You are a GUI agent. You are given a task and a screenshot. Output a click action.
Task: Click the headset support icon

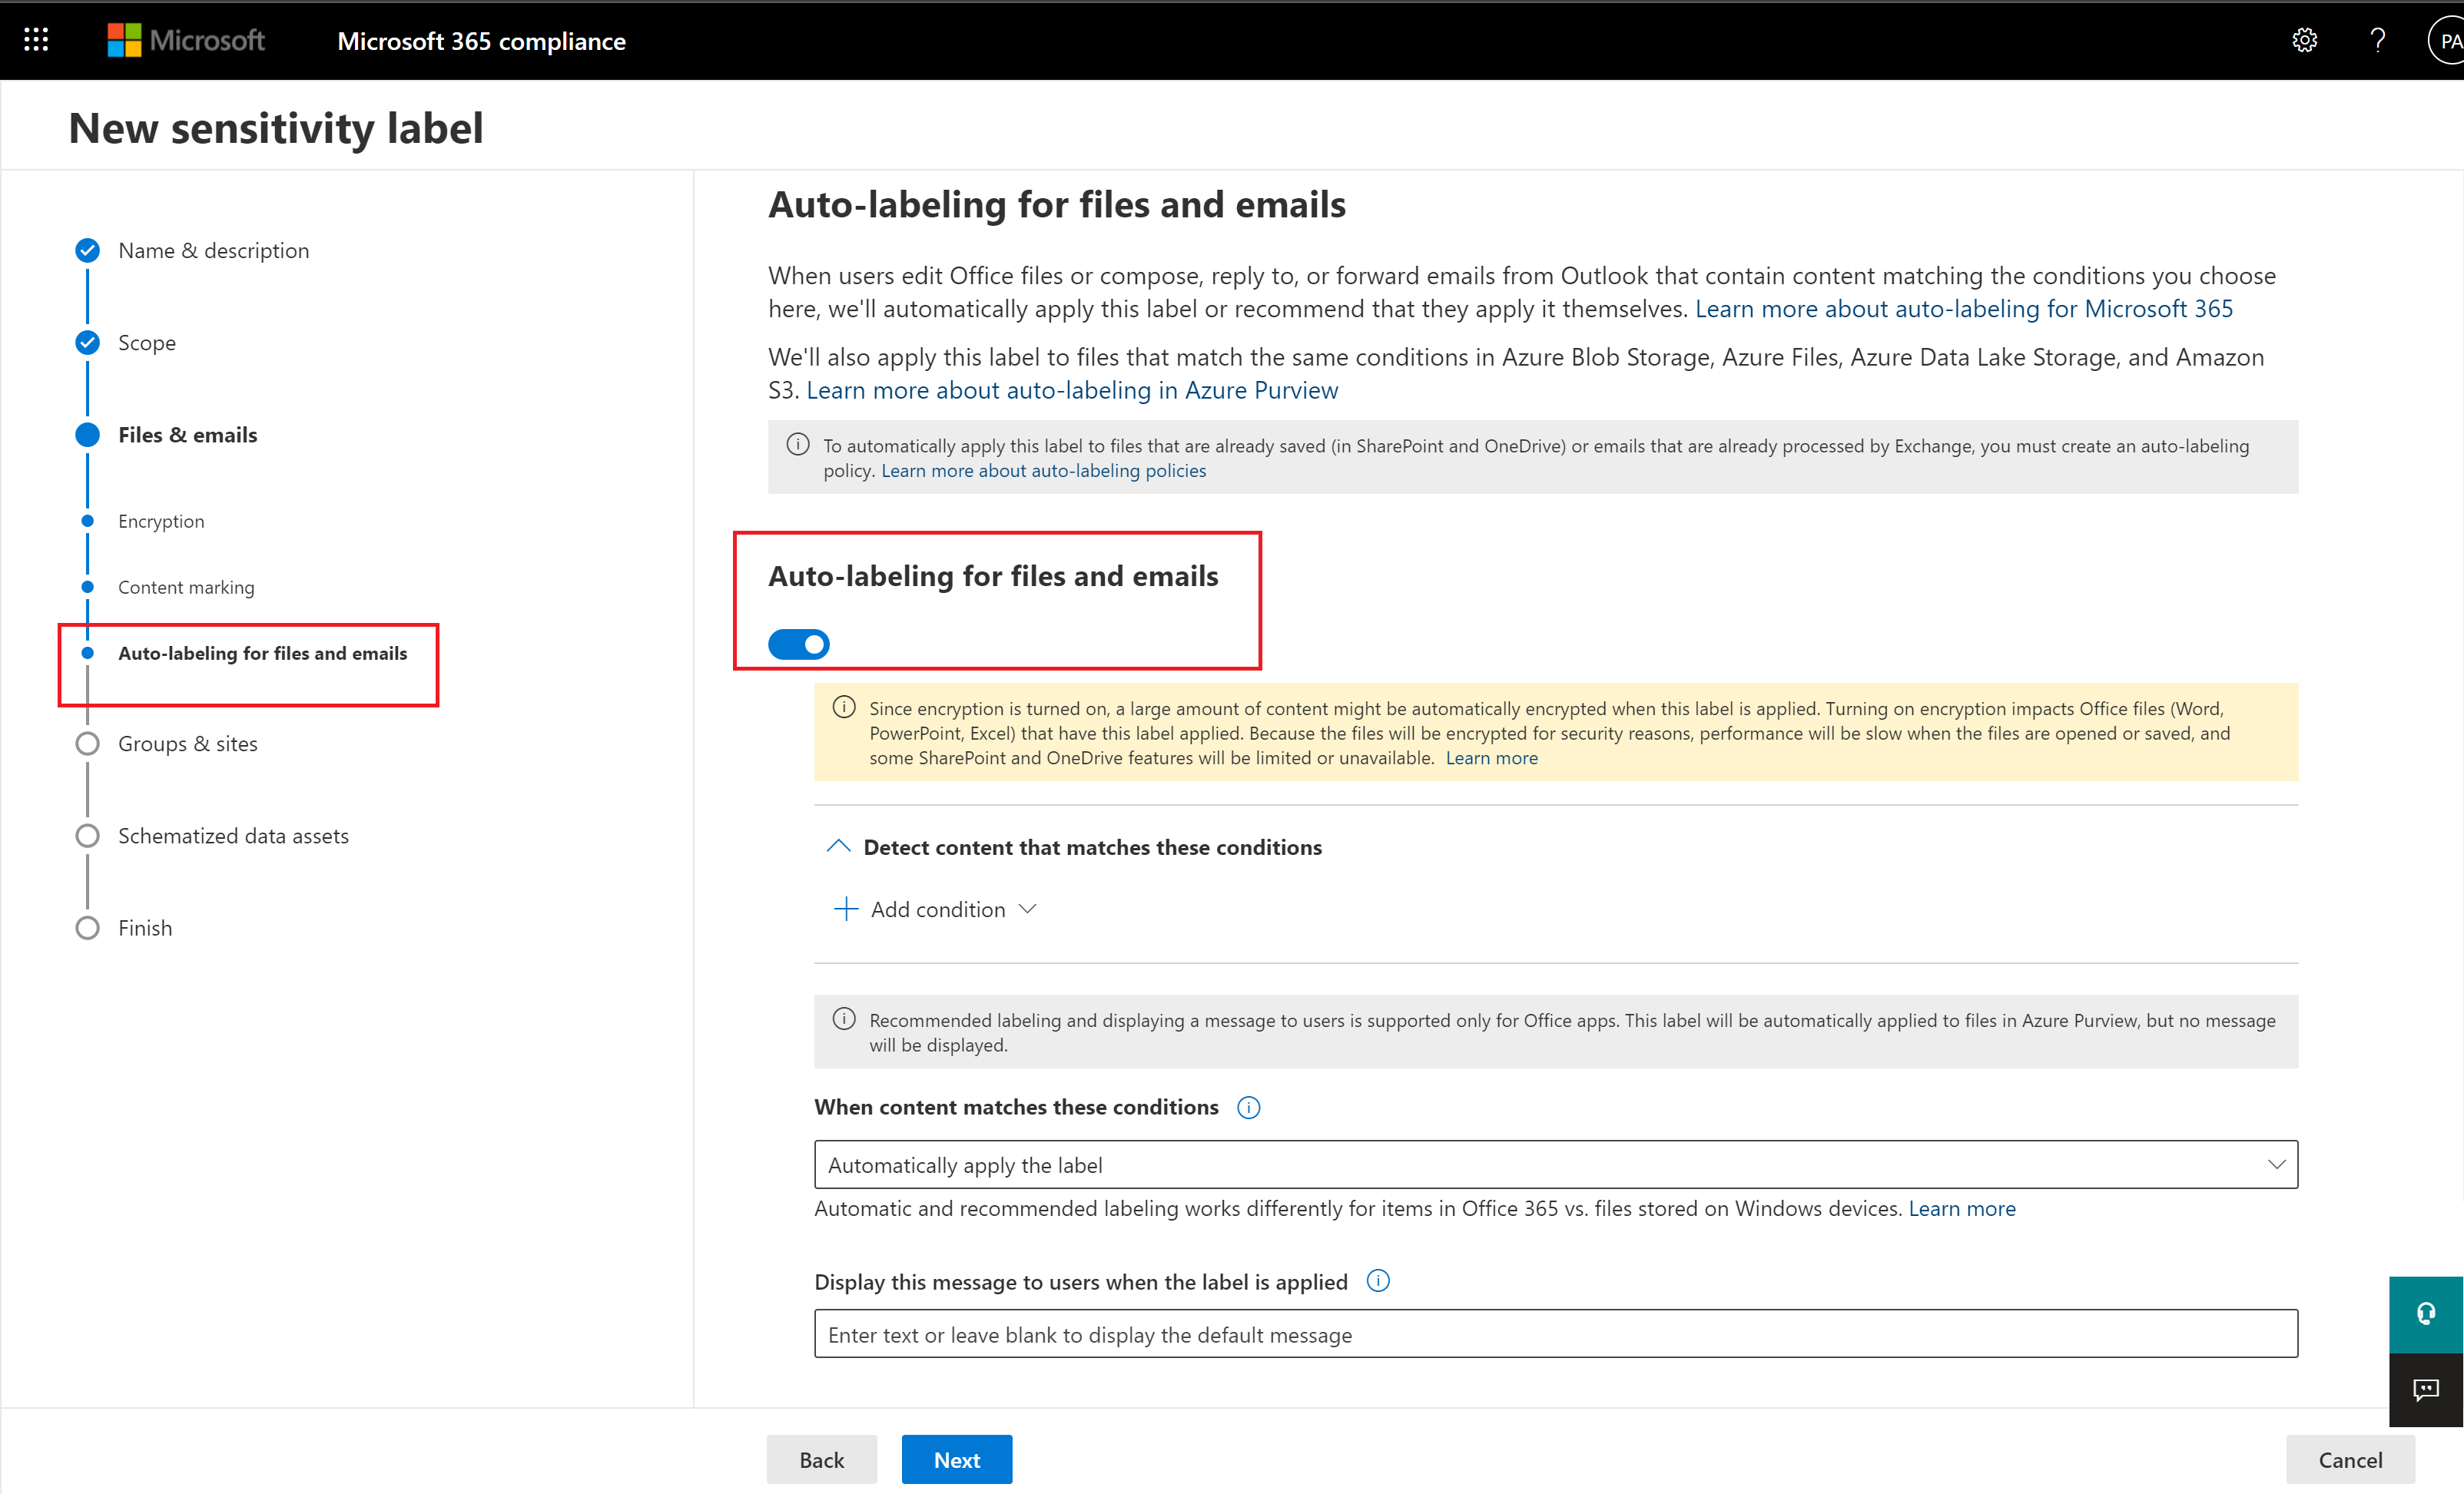pos(2425,1314)
